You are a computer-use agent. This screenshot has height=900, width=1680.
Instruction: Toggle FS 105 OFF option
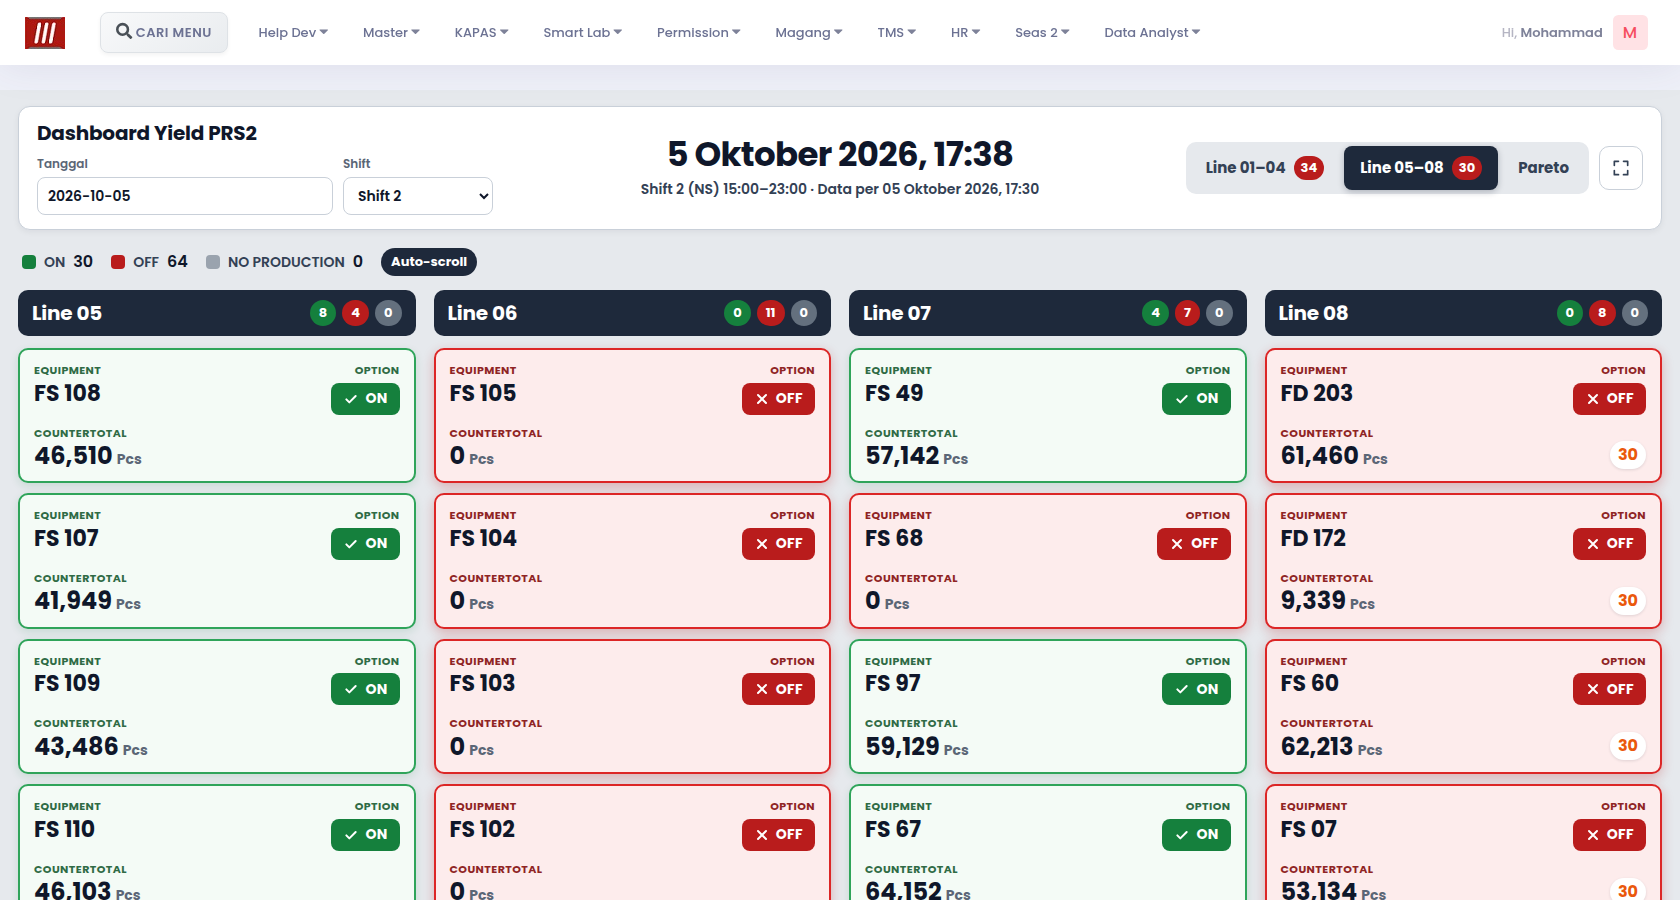(778, 399)
